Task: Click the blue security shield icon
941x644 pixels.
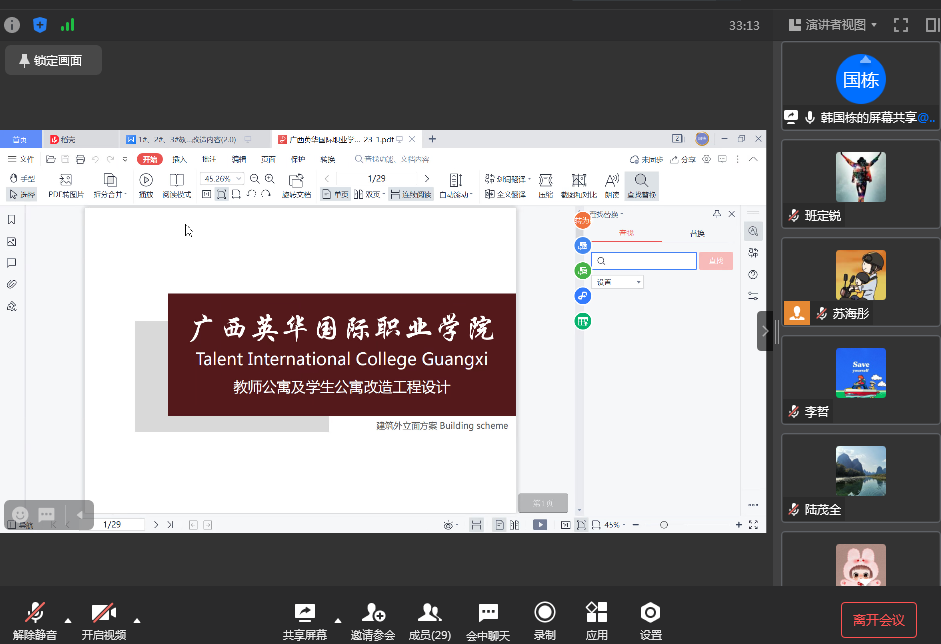Action: tap(40, 25)
